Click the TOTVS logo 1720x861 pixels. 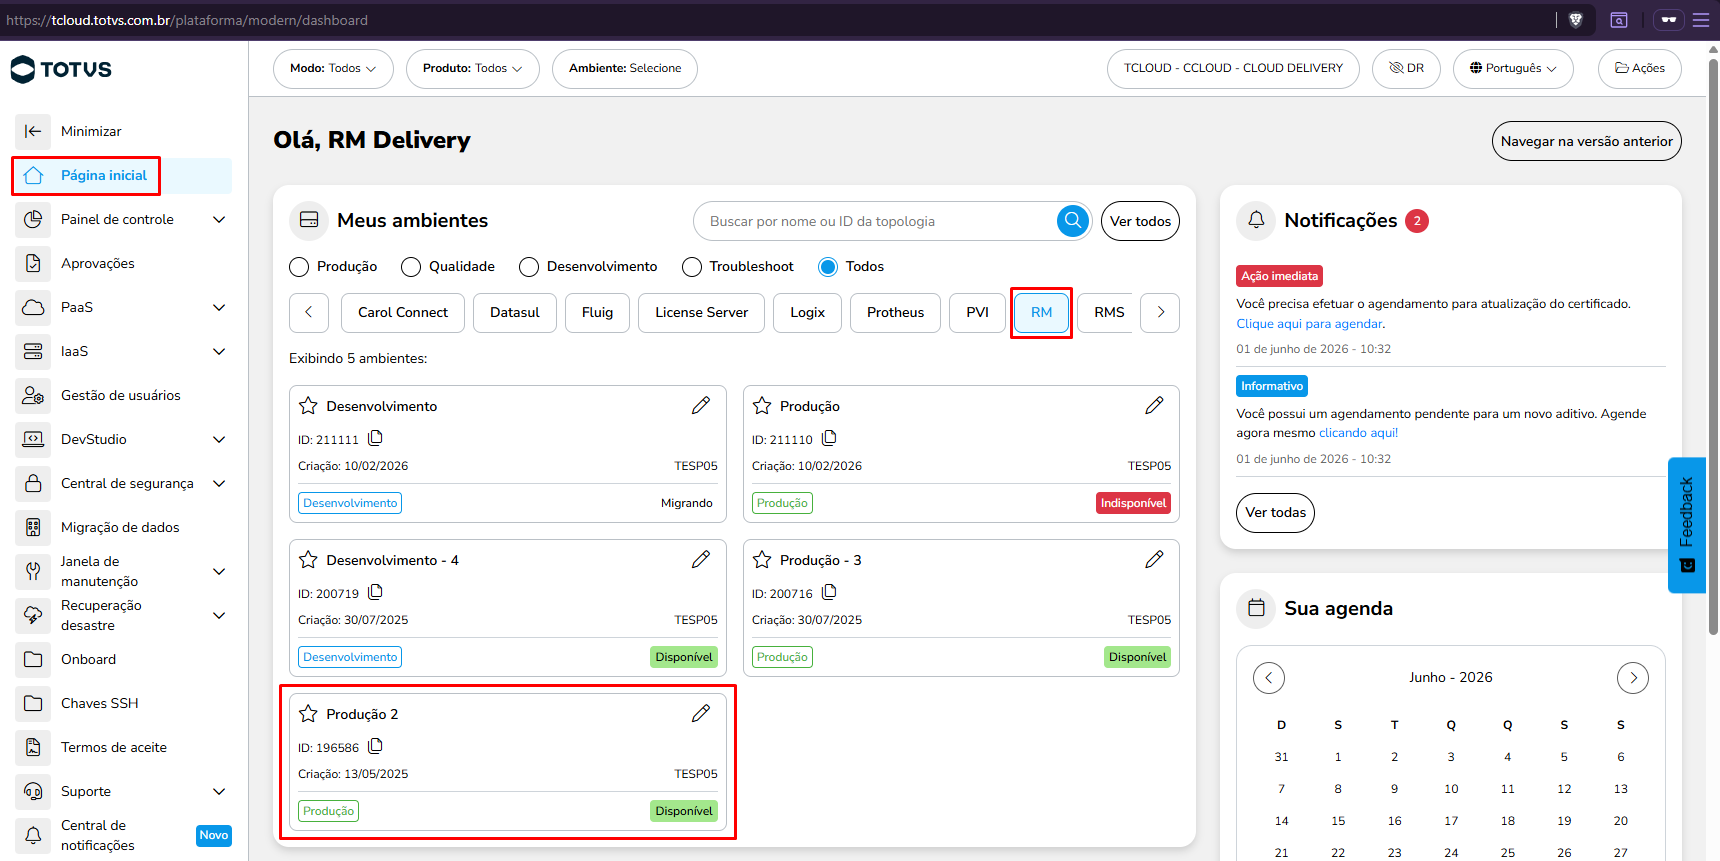pos(61,69)
